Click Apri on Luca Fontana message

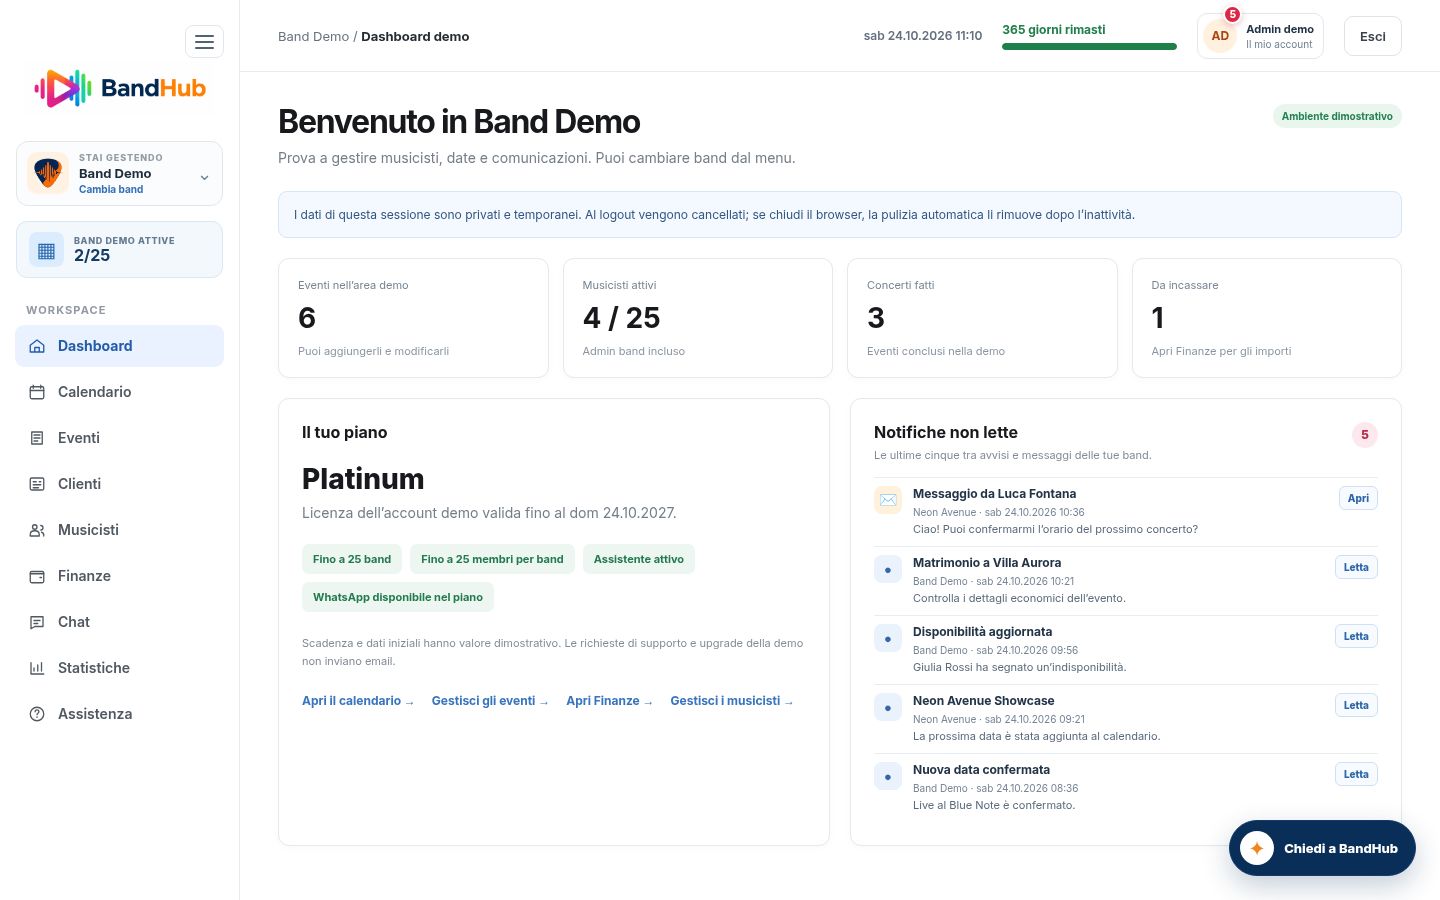tap(1358, 498)
